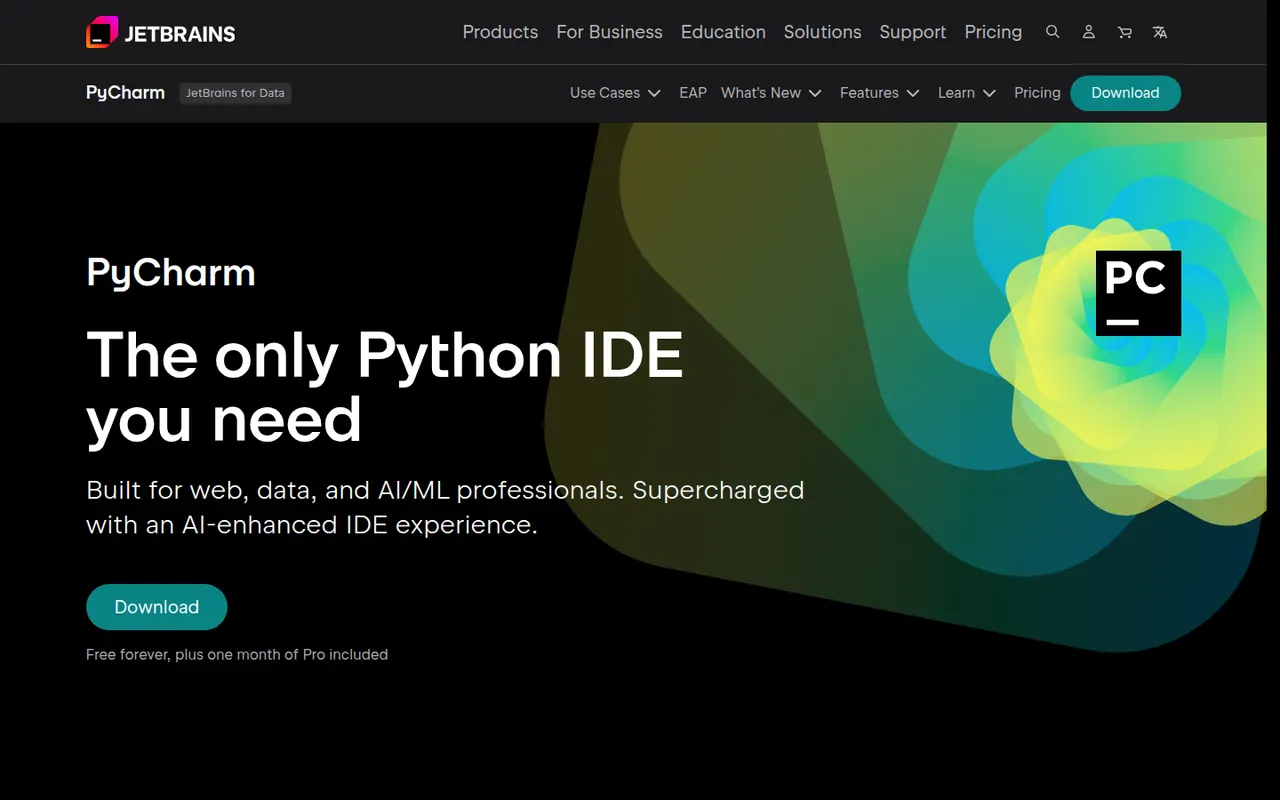The width and height of the screenshot is (1280, 800).
Task: Expand the Learn dropdown
Action: pos(966,93)
